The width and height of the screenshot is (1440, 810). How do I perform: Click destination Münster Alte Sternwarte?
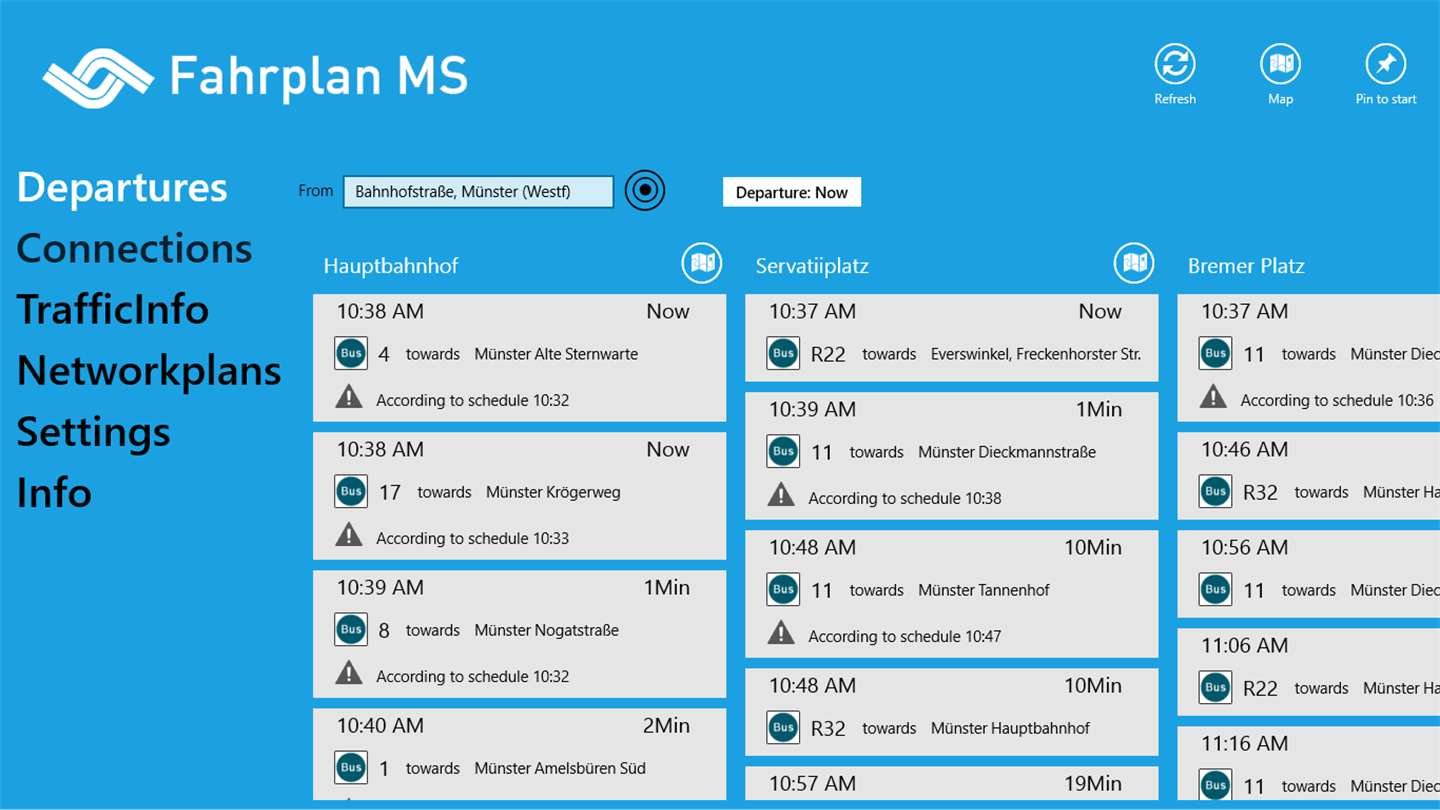[556, 354]
